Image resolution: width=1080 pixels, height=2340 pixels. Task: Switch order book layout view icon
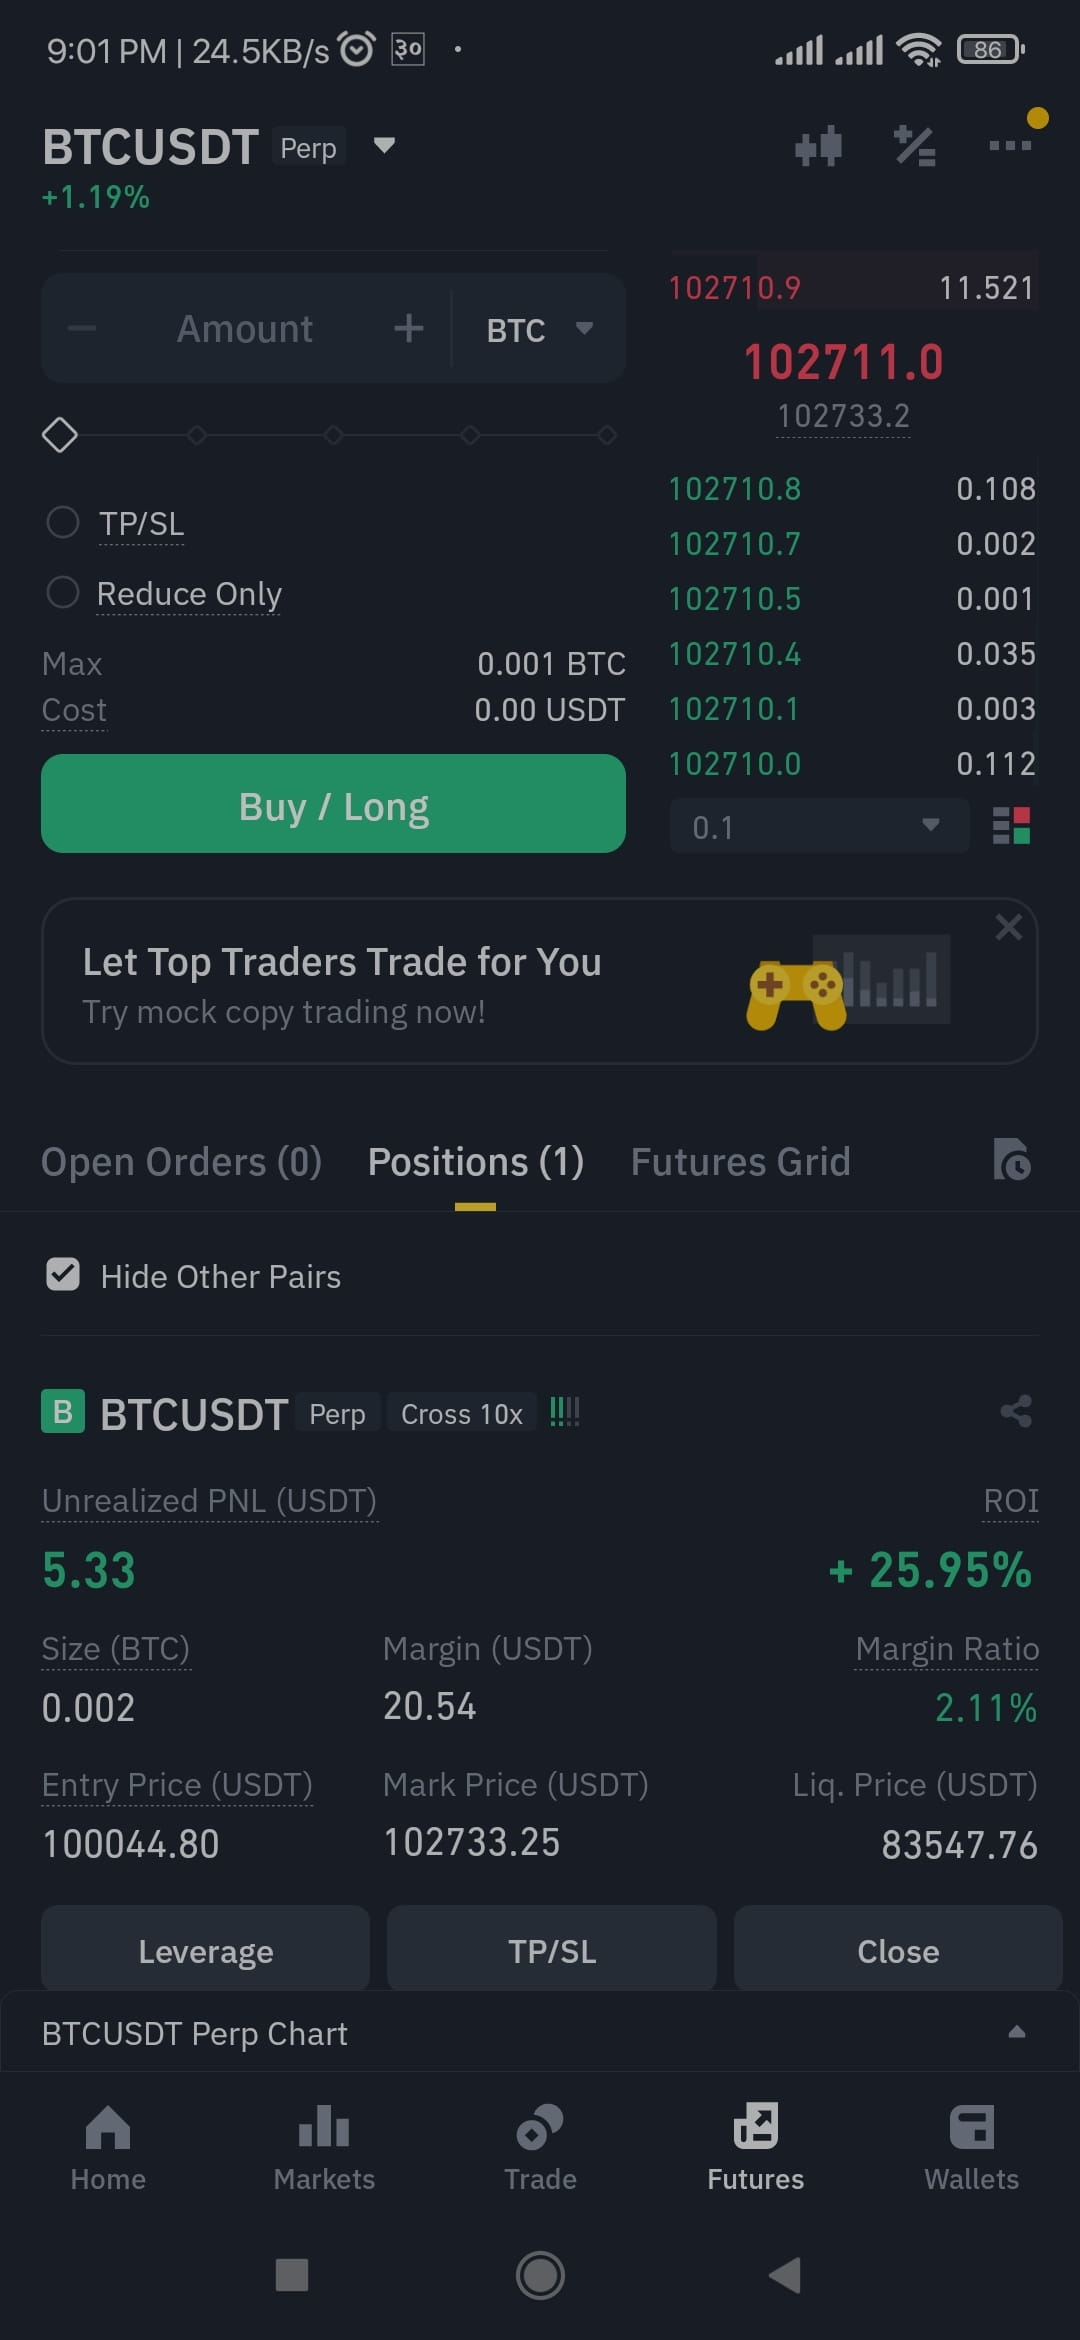pos(1011,826)
